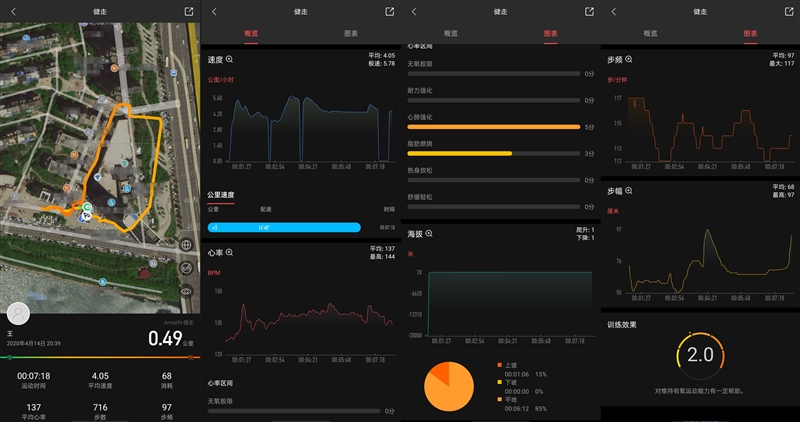Tap the 脂肪燃烧 zone bar
Image resolution: width=800 pixels, height=422 pixels.
494,153
